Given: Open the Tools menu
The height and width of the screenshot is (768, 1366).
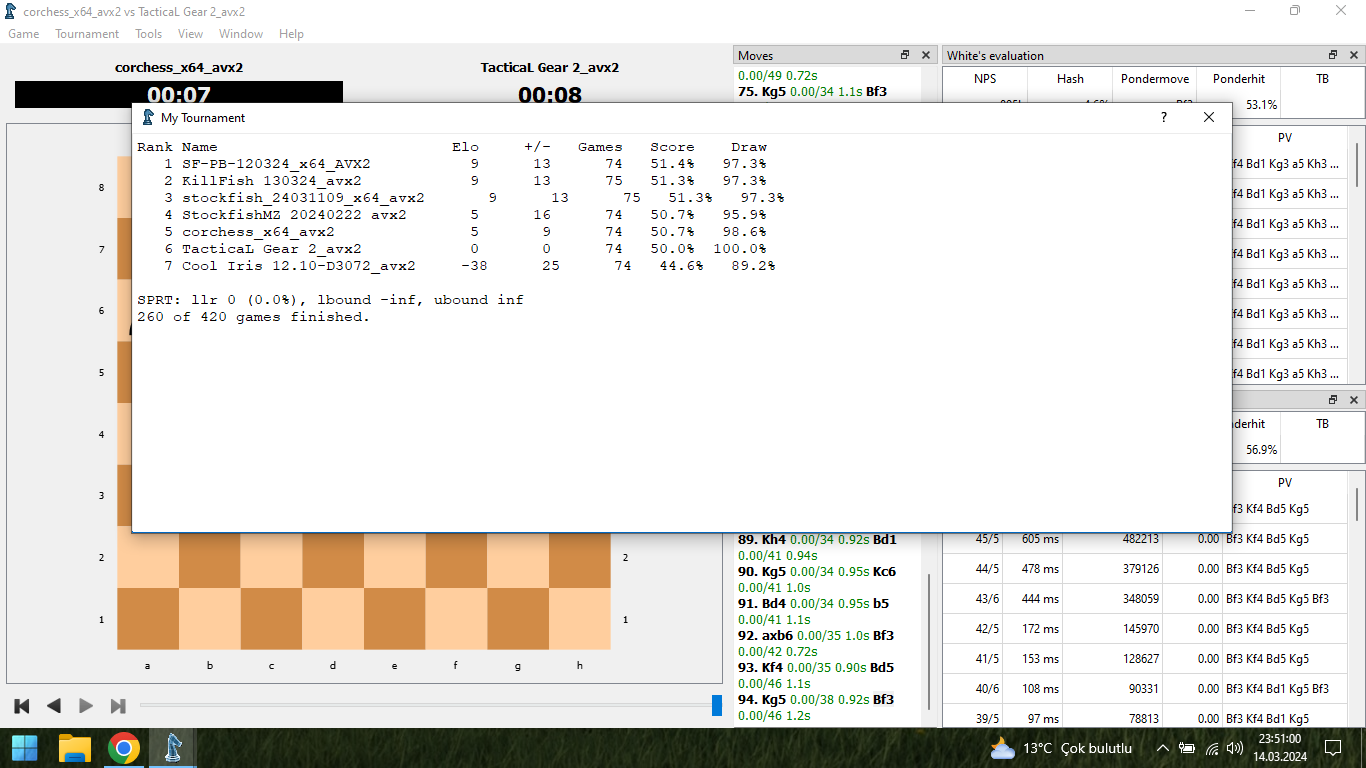Looking at the screenshot, I should coord(148,34).
